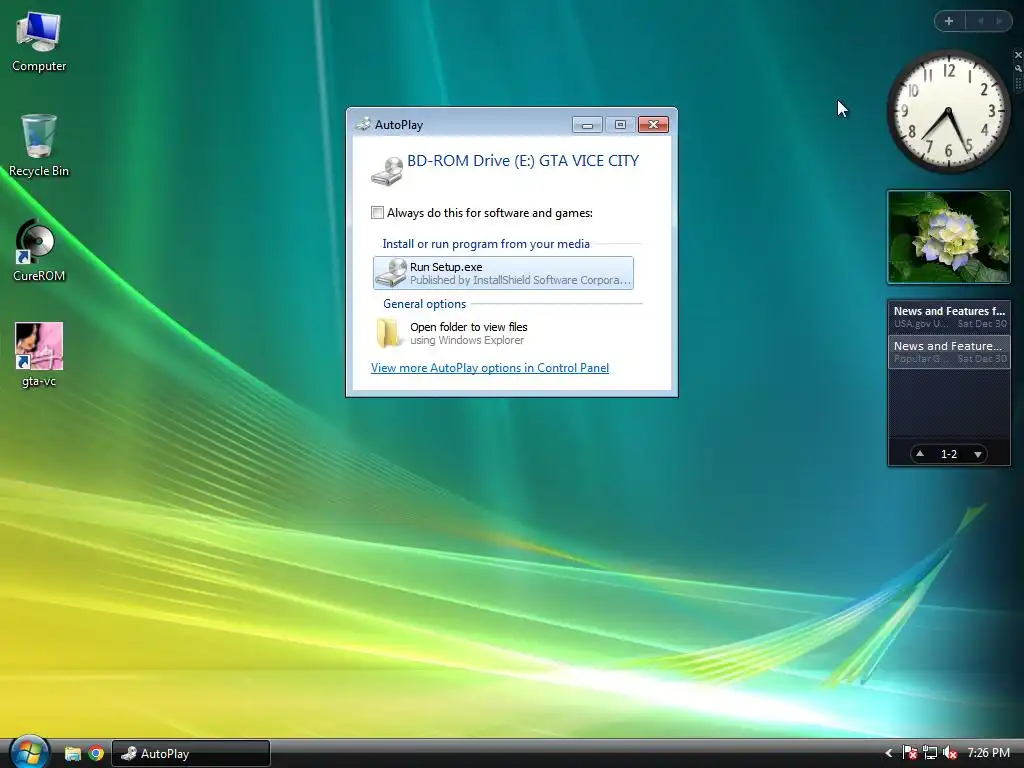1024x768 pixels.
Task: Select the Recycle Bin desktop icon
Action: click(x=39, y=145)
